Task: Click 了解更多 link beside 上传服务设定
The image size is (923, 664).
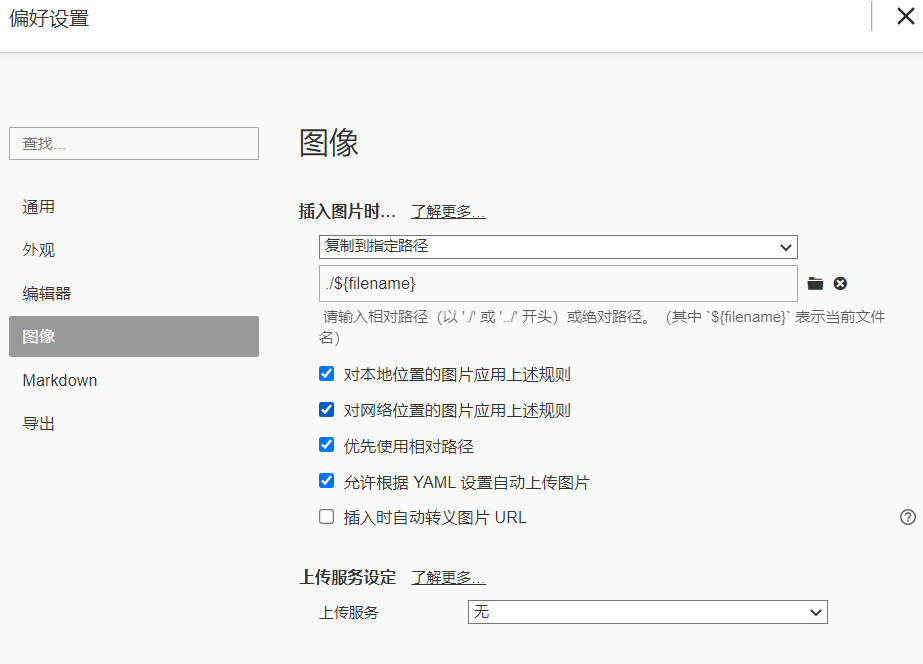Action: 448,578
